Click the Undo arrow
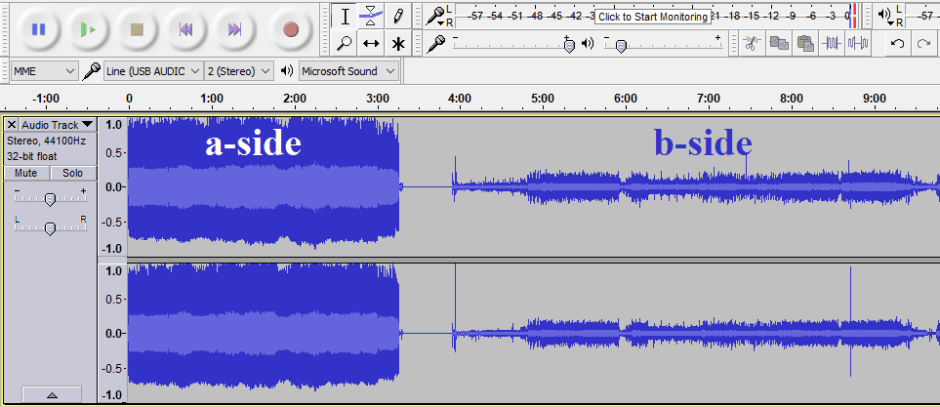940x407 pixels. point(897,43)
